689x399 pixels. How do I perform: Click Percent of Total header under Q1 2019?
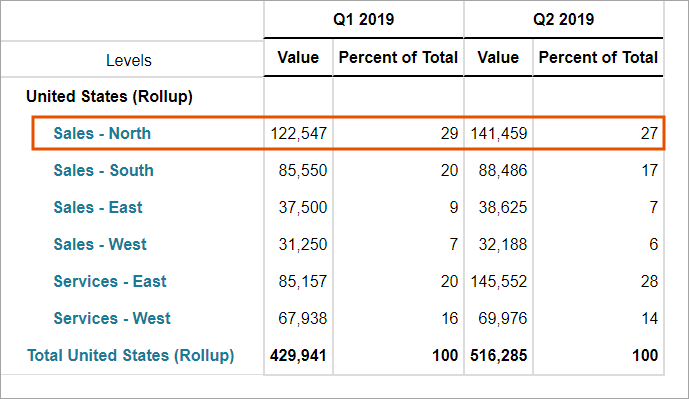coord(398,57)
